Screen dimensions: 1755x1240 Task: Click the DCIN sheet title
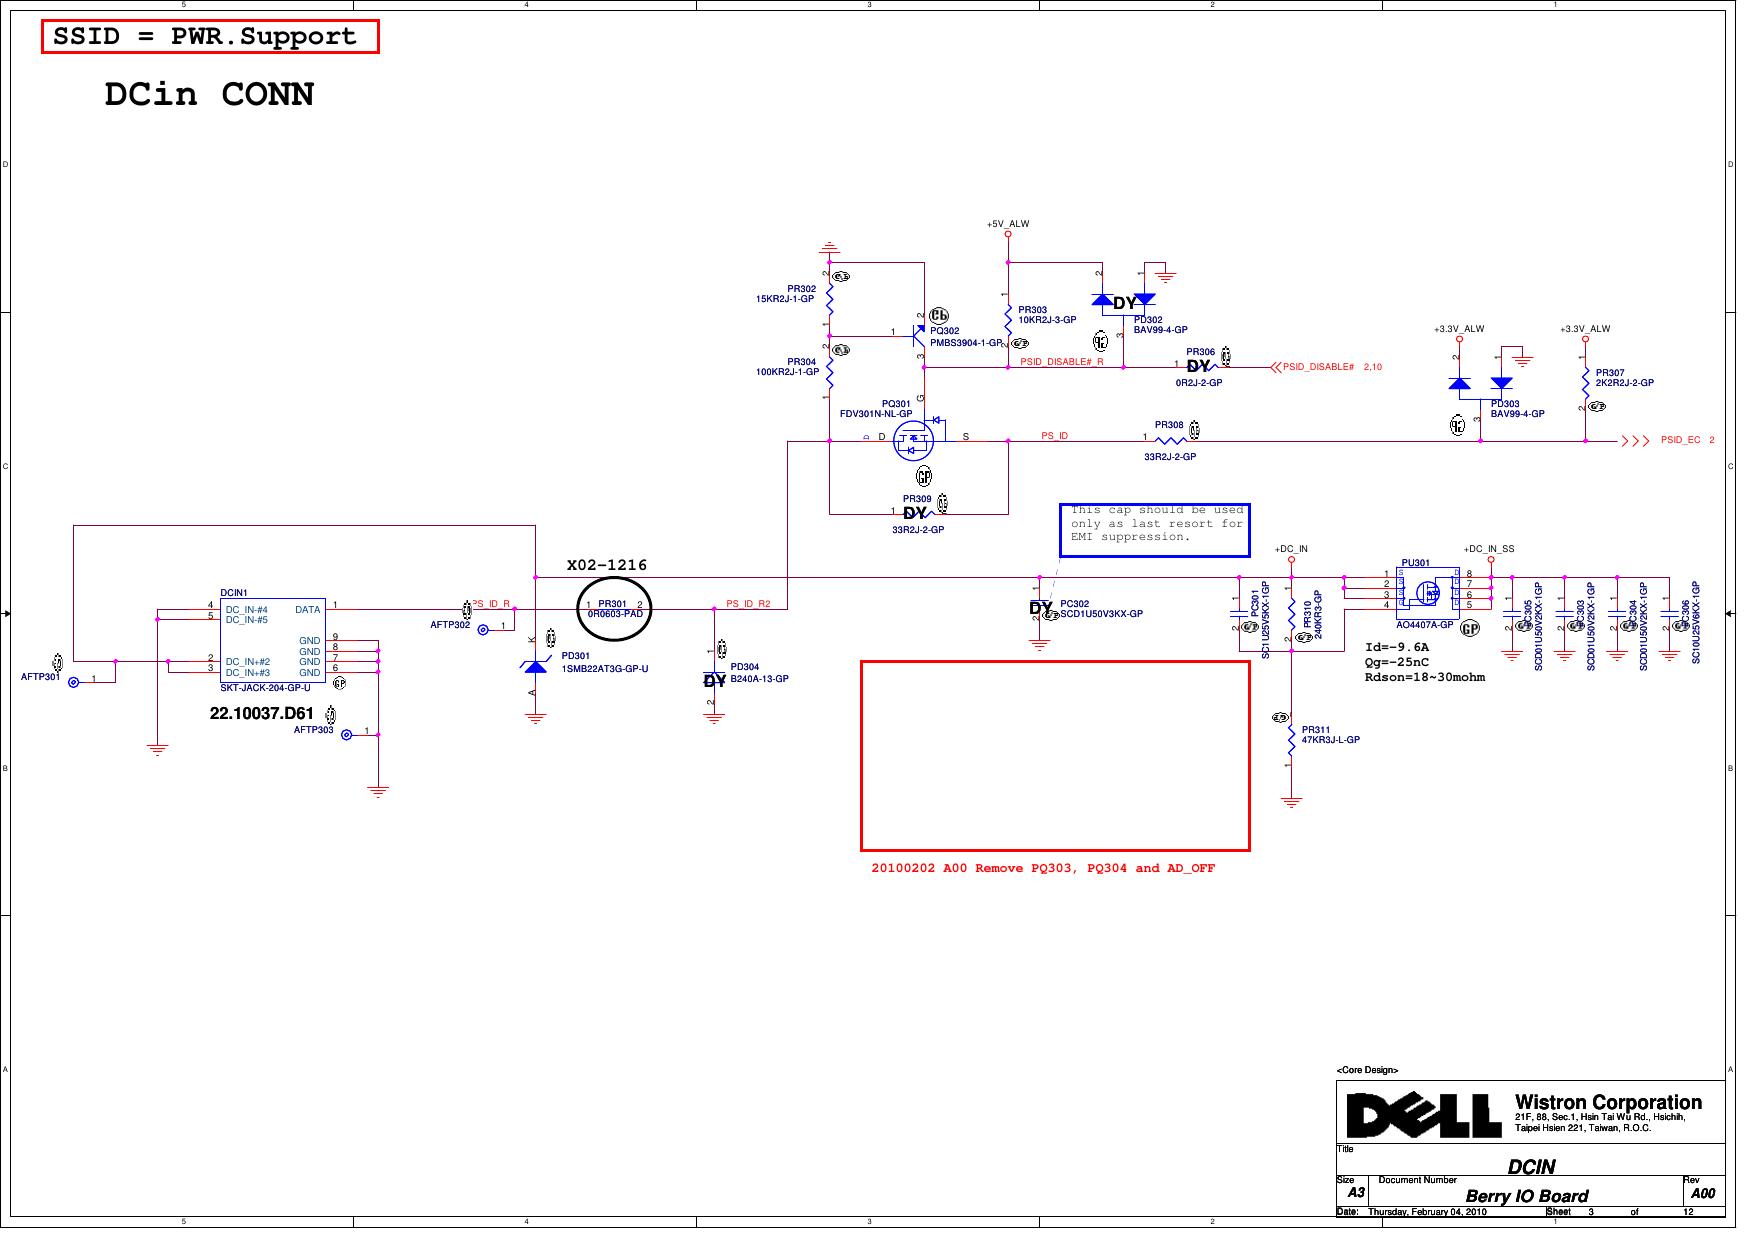coord(1532,1167)
